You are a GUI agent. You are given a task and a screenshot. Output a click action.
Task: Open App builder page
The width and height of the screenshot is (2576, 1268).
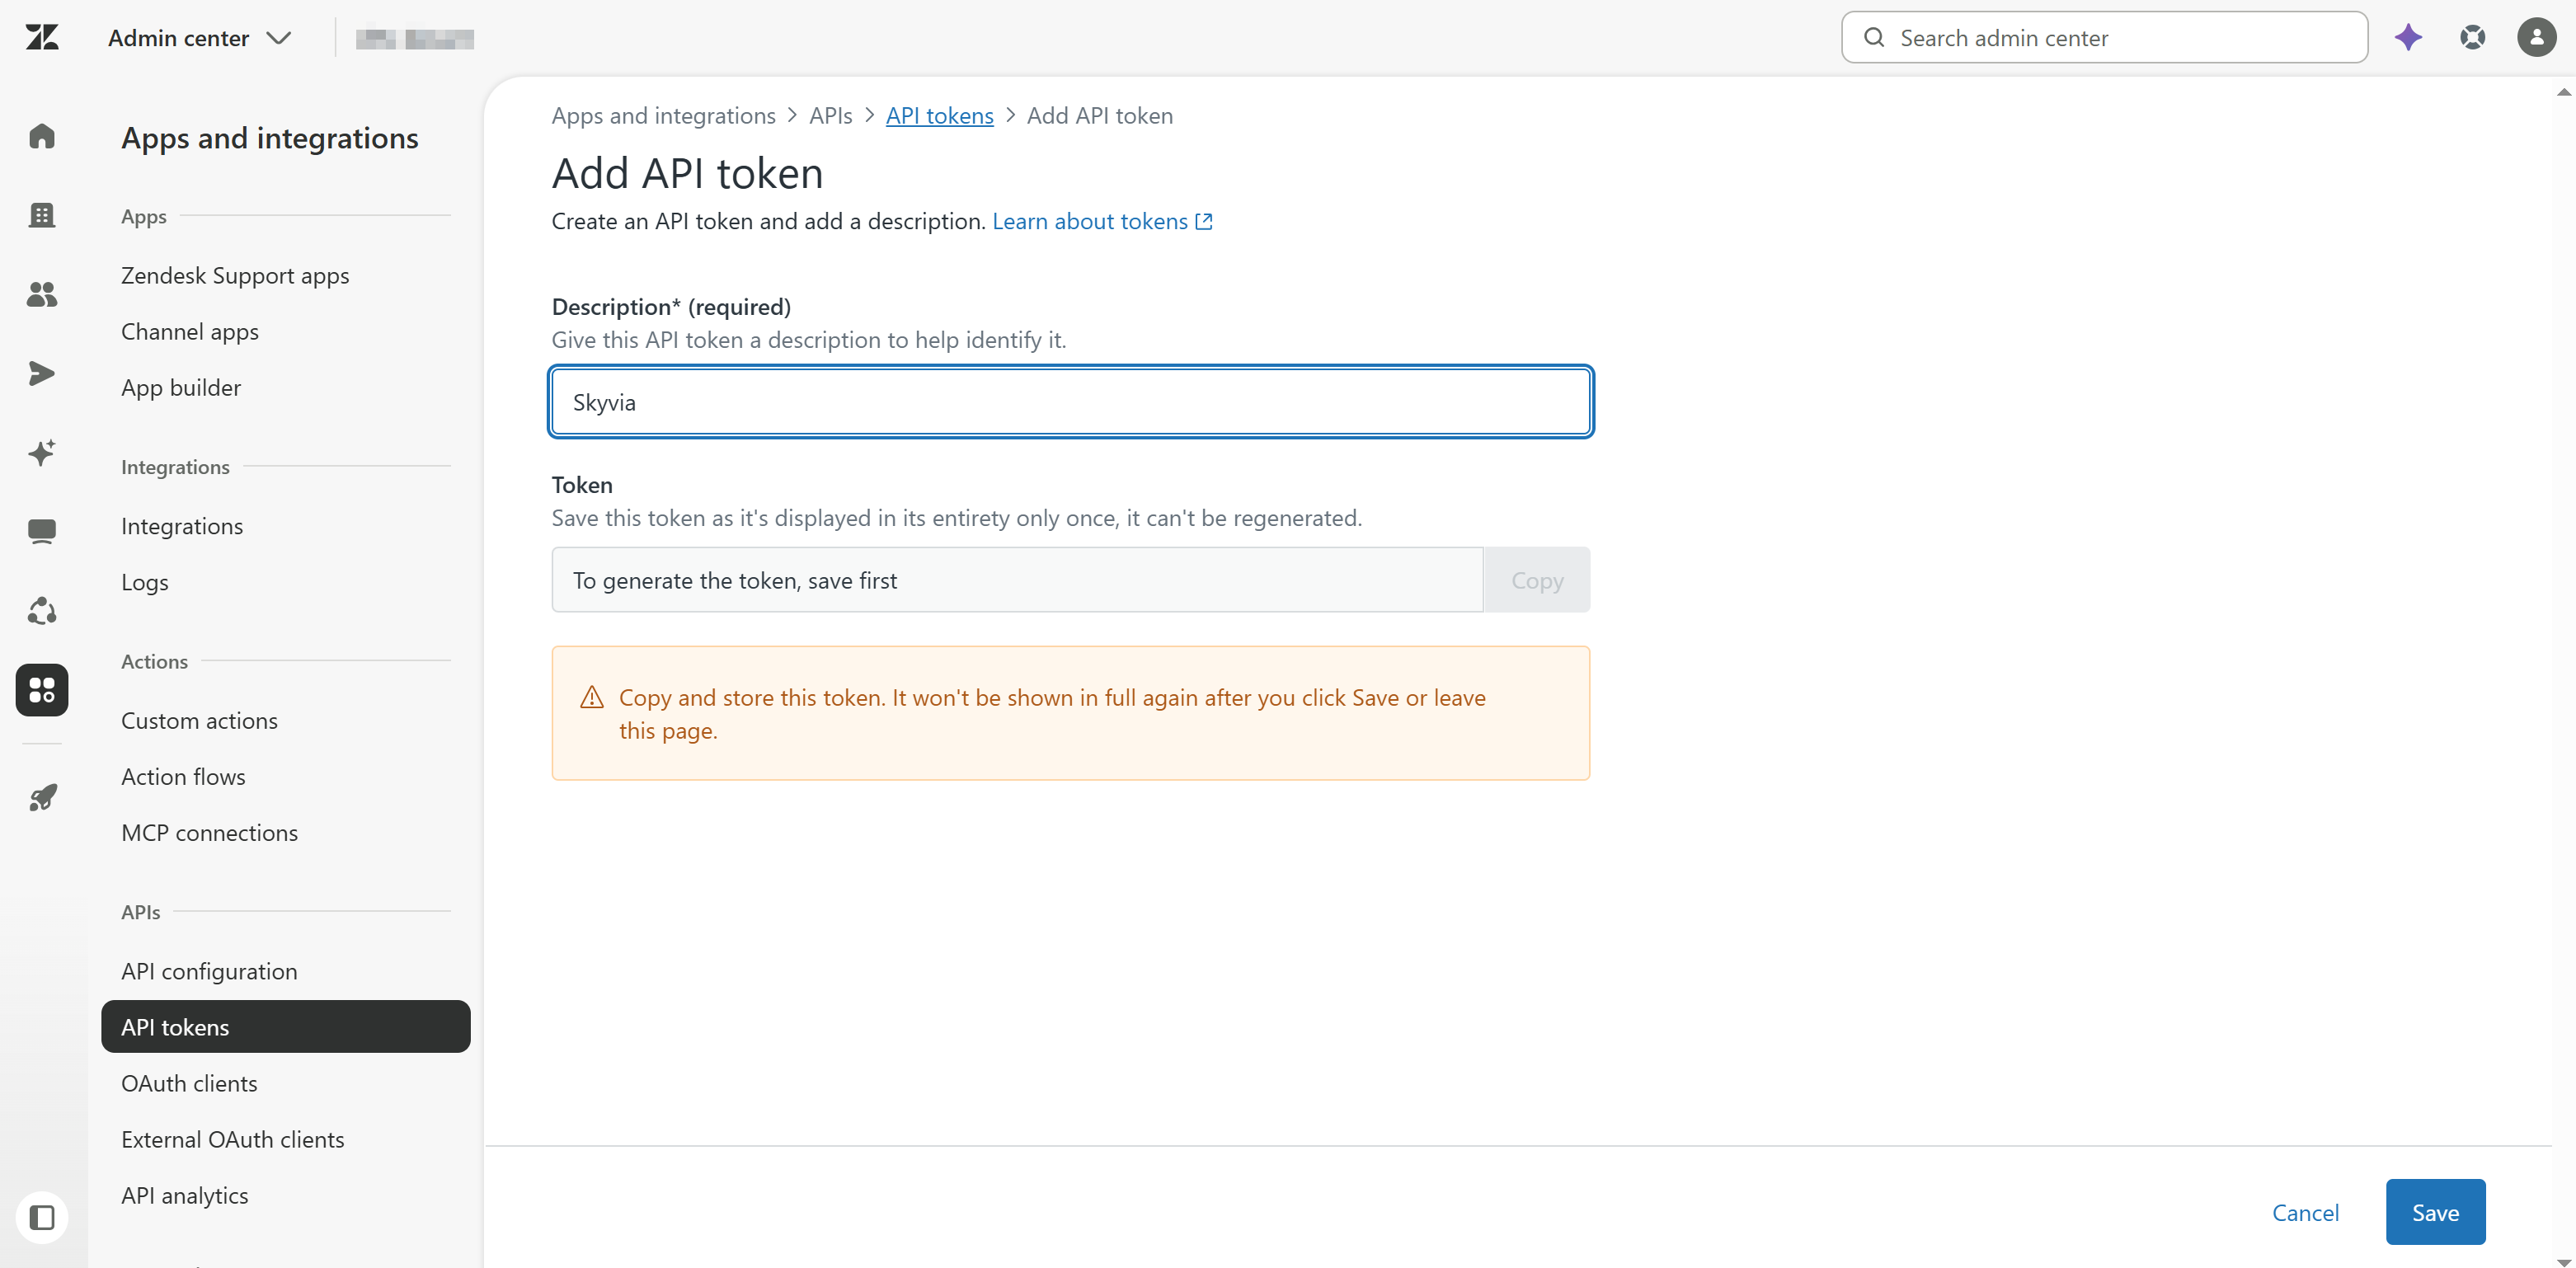point(181,387)
